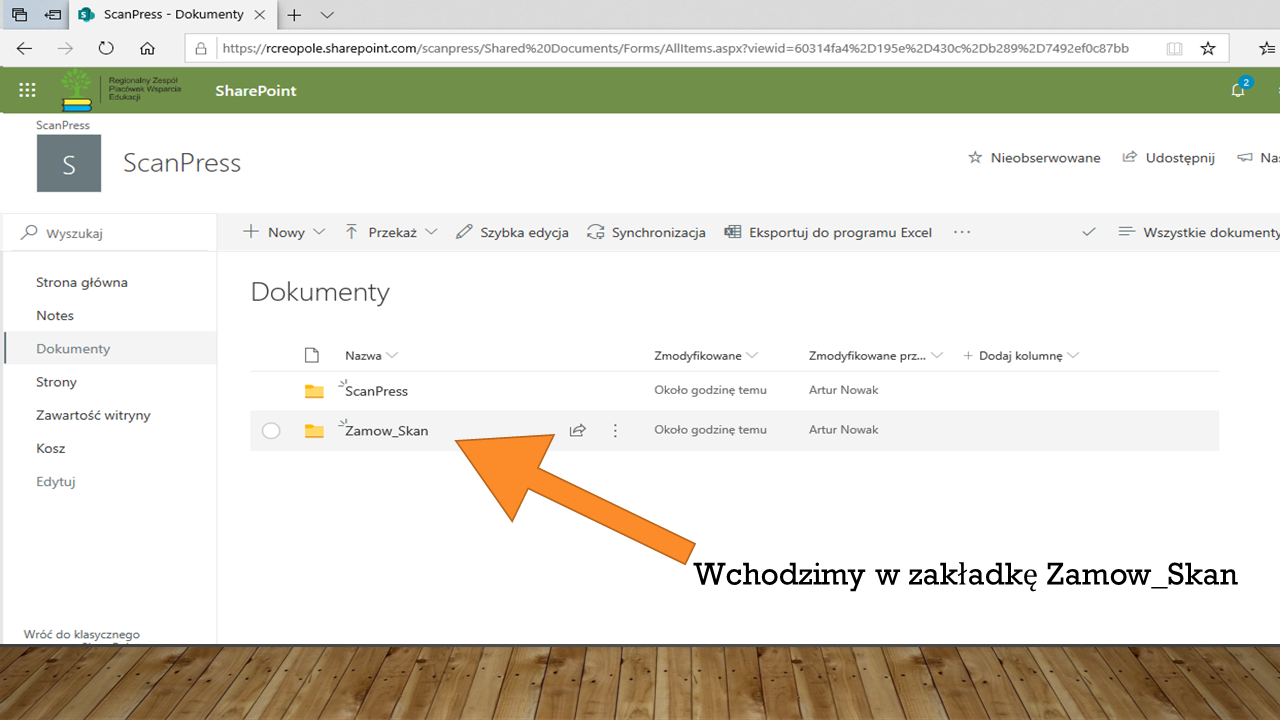This screenshot has height=720, width=1280.
Task: Open Kosz recycle bin navigation item
Action: 50,448
